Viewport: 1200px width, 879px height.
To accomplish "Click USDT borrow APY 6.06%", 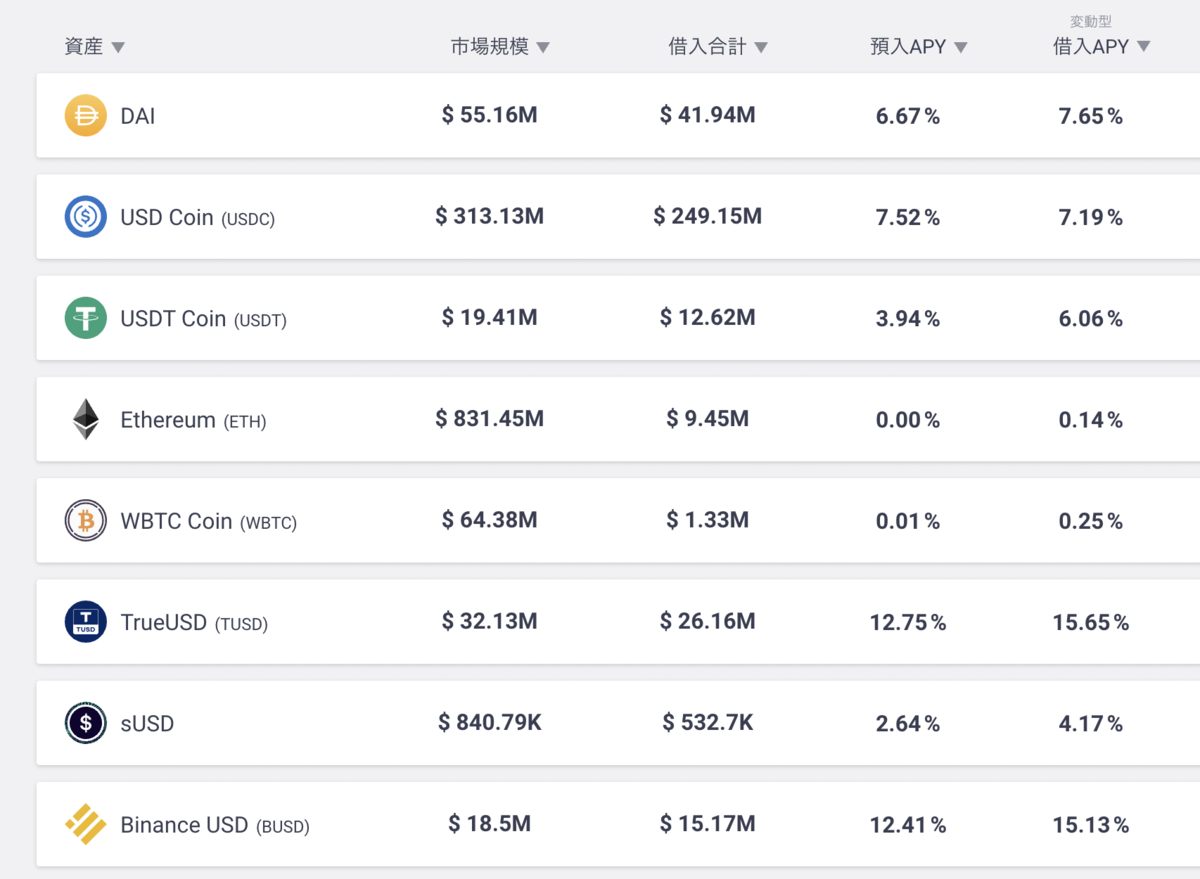I will pyautogui.click(x=1091, y=319).
